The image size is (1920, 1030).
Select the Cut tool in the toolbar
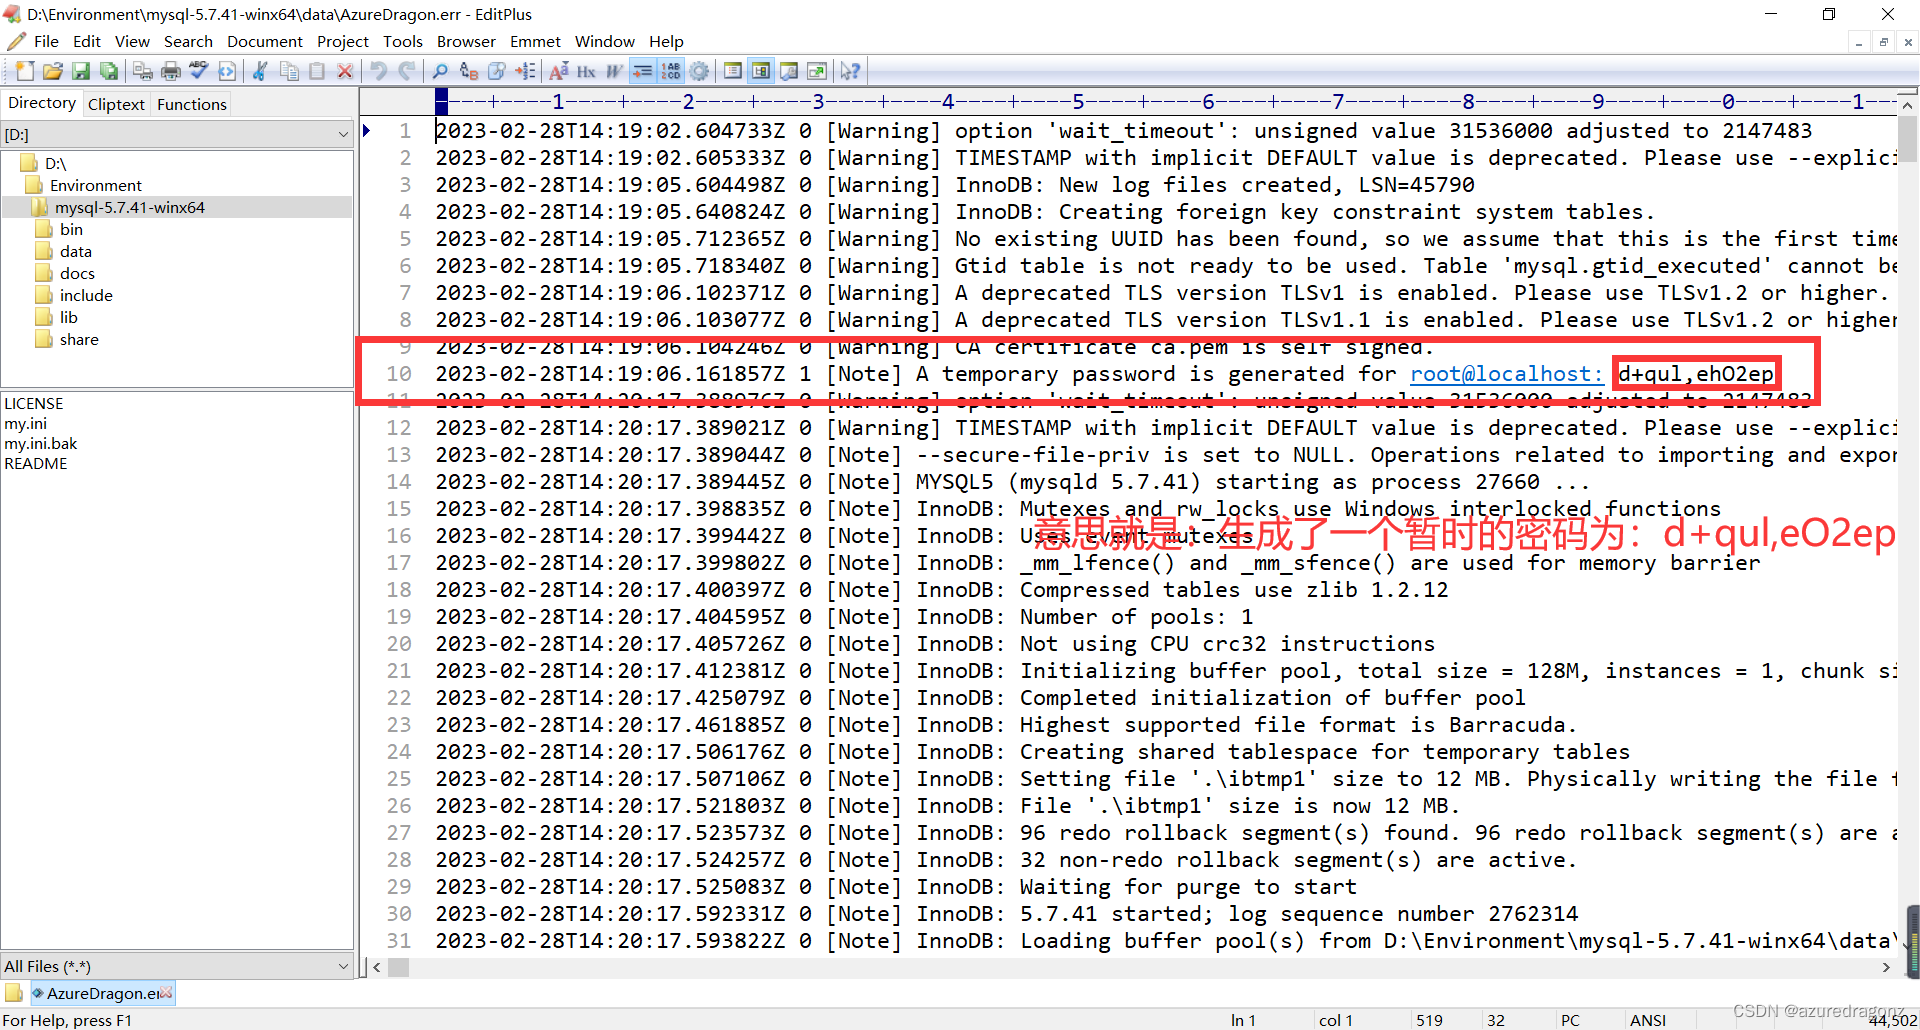260,71
